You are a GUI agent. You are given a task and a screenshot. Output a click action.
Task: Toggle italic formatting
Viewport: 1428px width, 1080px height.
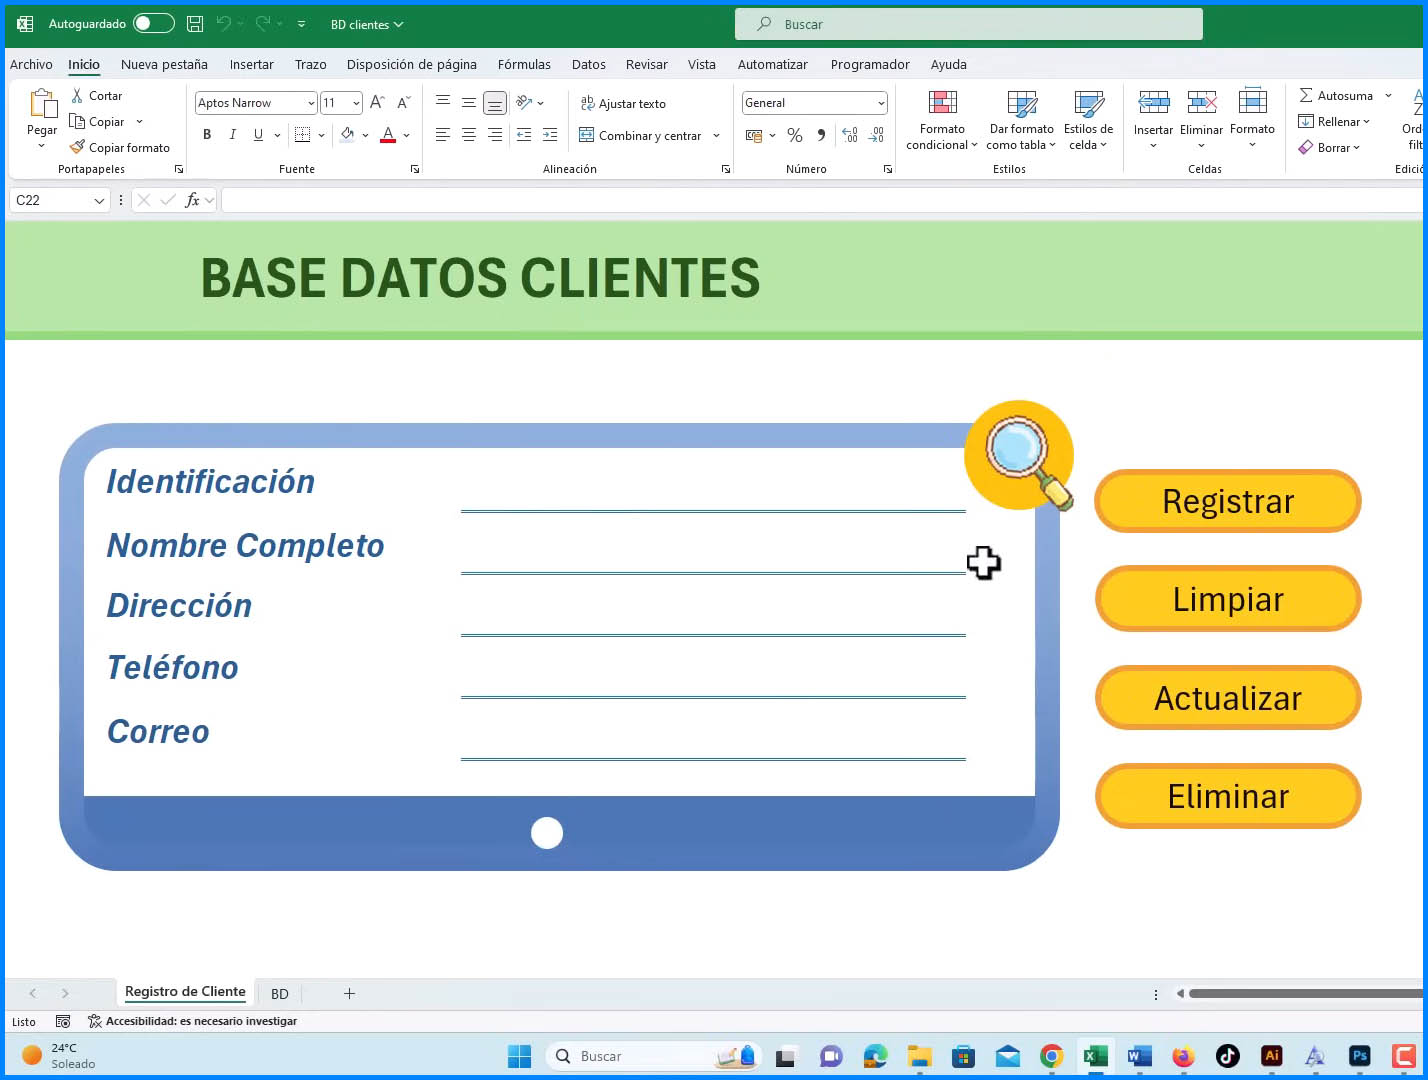click(x=232, y=134)
